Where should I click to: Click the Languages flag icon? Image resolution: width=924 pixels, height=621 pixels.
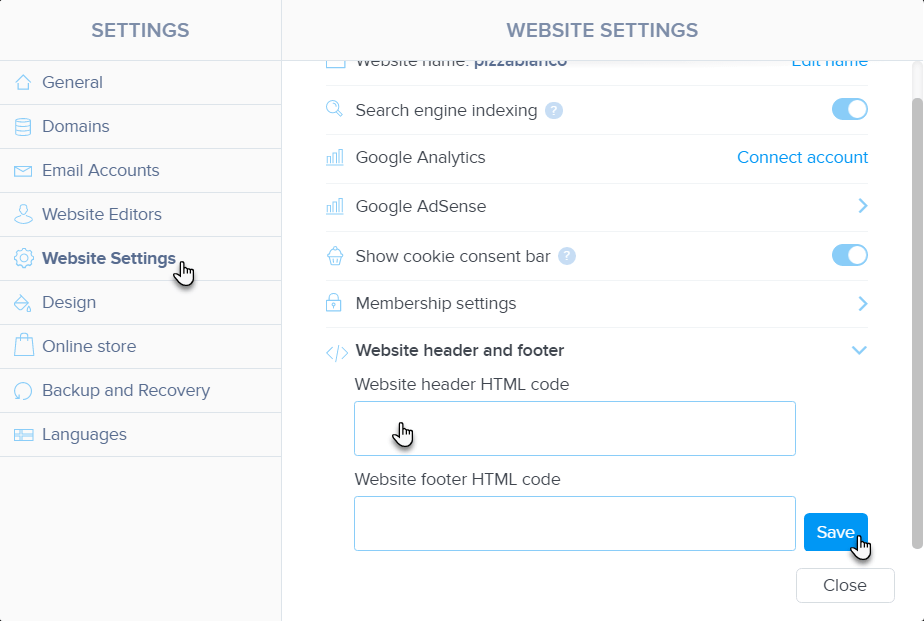click(x=23, y=435)
